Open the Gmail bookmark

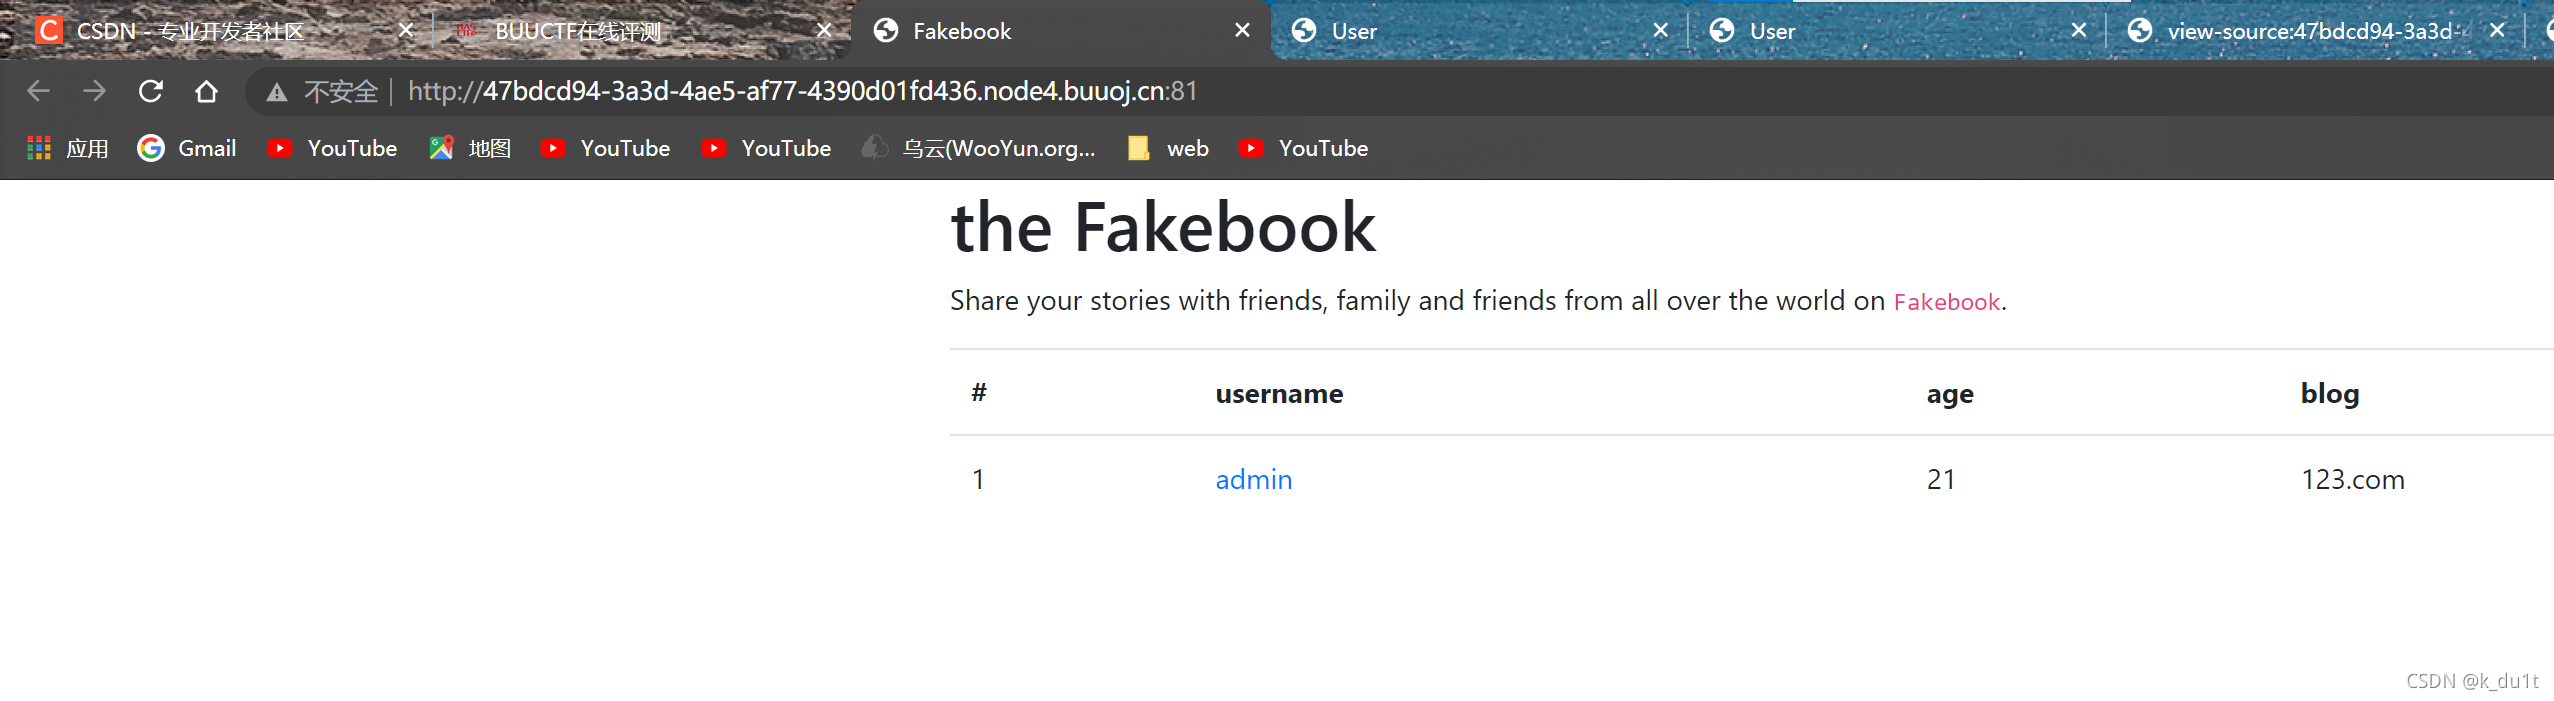coord(187,148)
